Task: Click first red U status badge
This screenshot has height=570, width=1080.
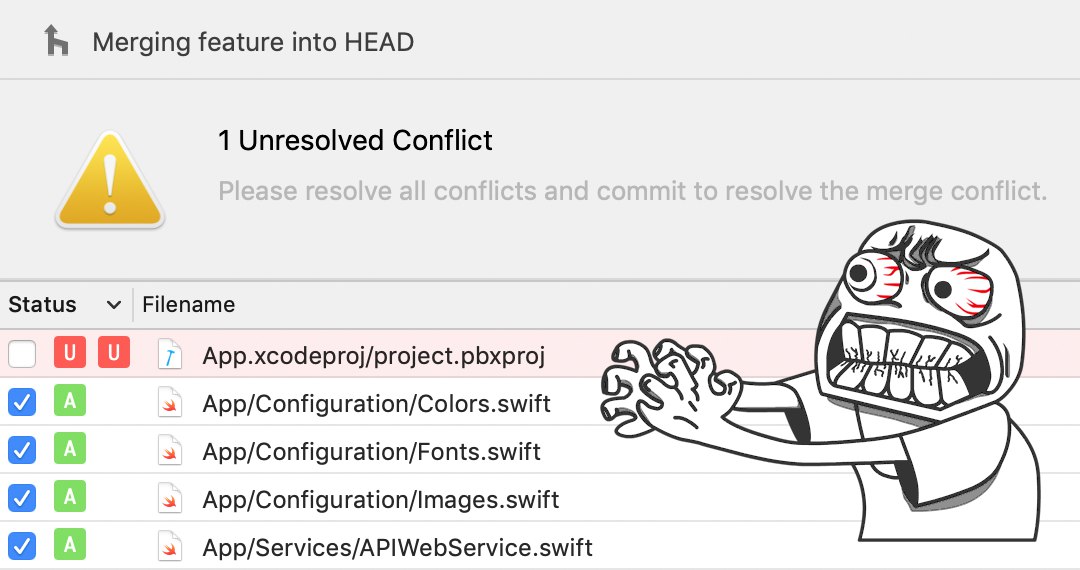Action: (x=70, y=353)
